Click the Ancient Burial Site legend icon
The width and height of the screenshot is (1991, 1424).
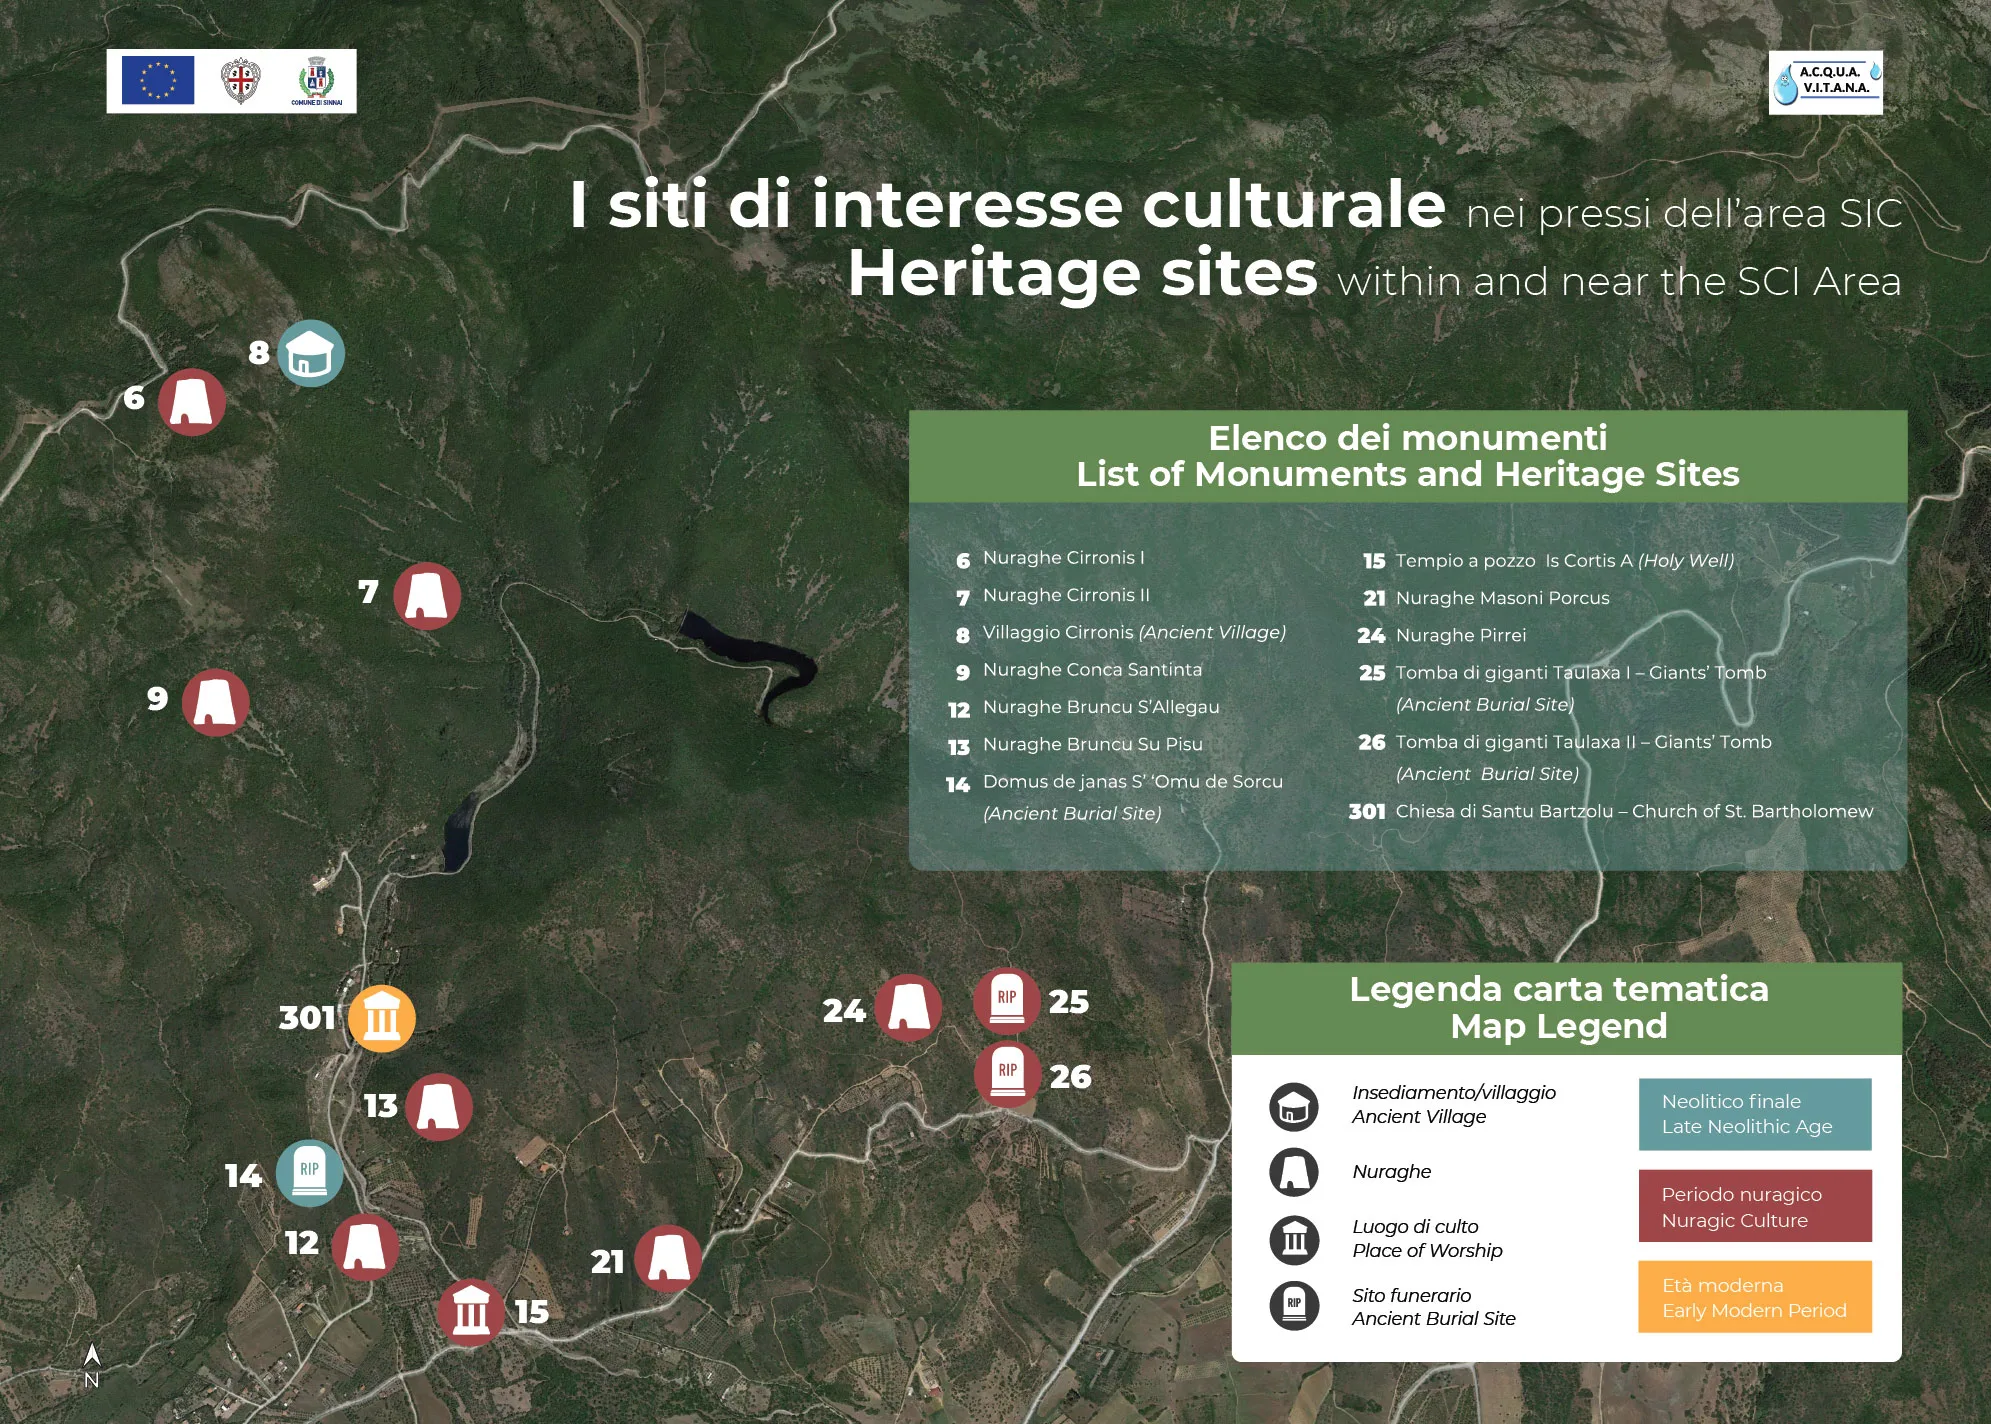1294,1305
